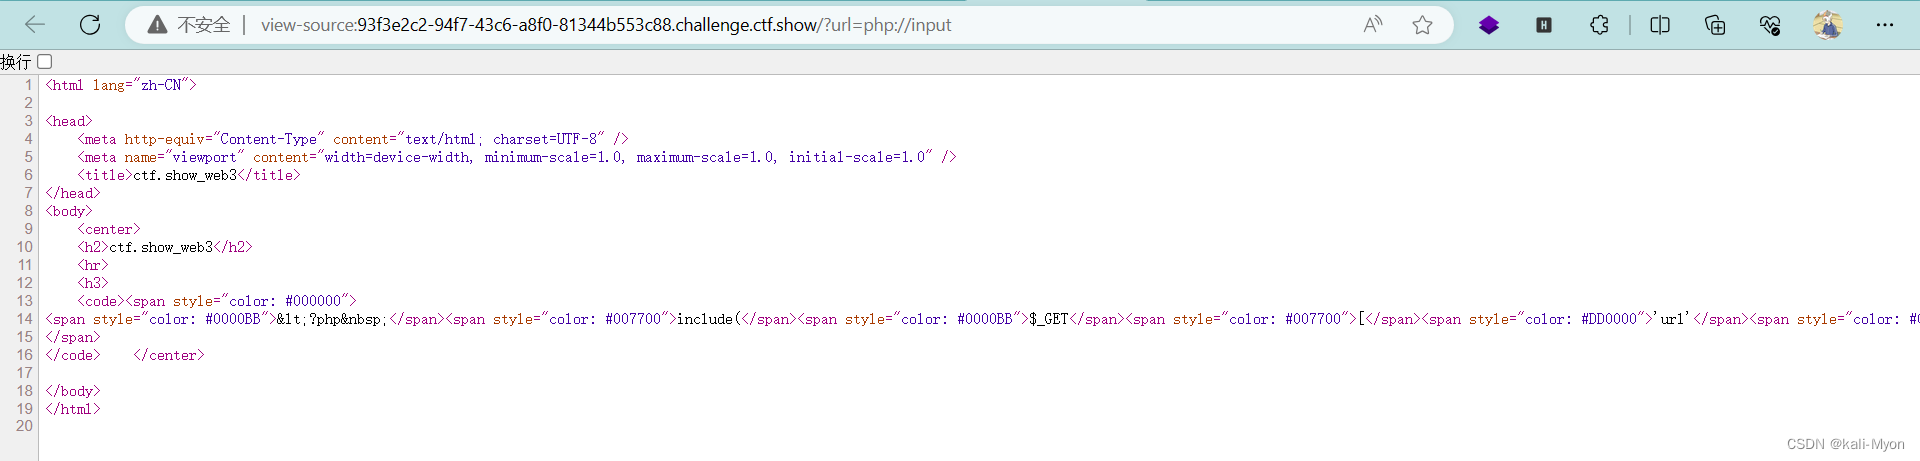This screenshot has width=1920, height=461.
Task: Select the meta Content-Type line
Action: (x=353, y=139)
